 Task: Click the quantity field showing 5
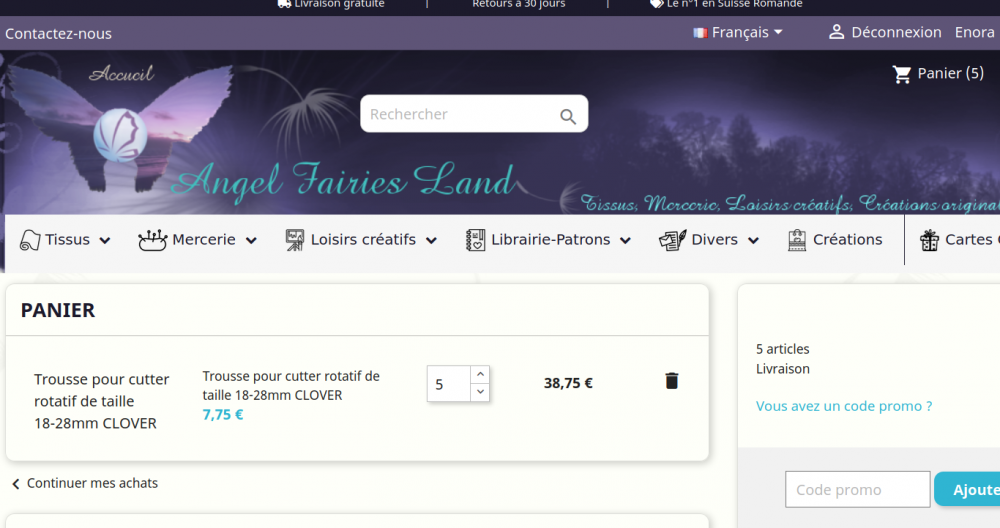(x=449, y=384)
